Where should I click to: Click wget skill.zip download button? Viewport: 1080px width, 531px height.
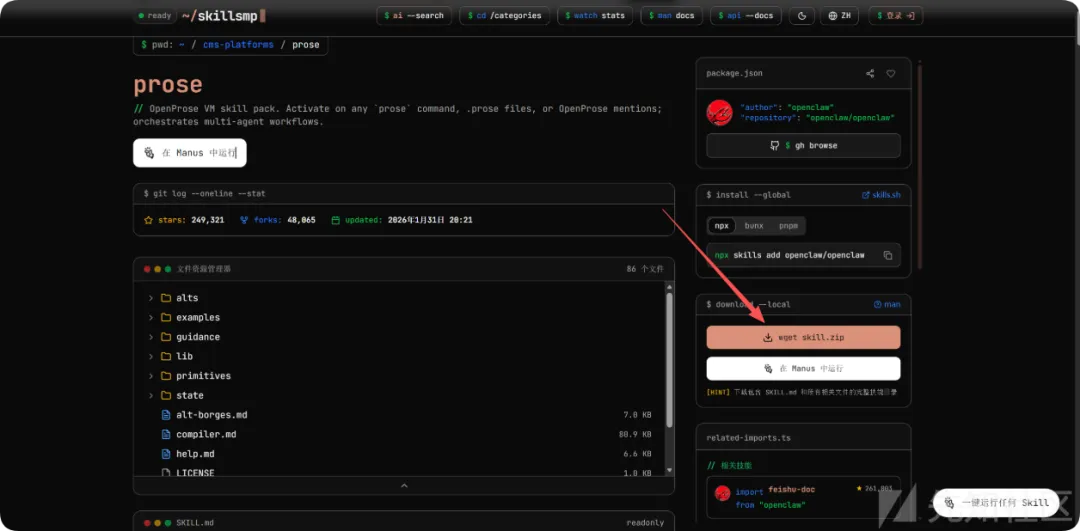(x=803, y=337)
